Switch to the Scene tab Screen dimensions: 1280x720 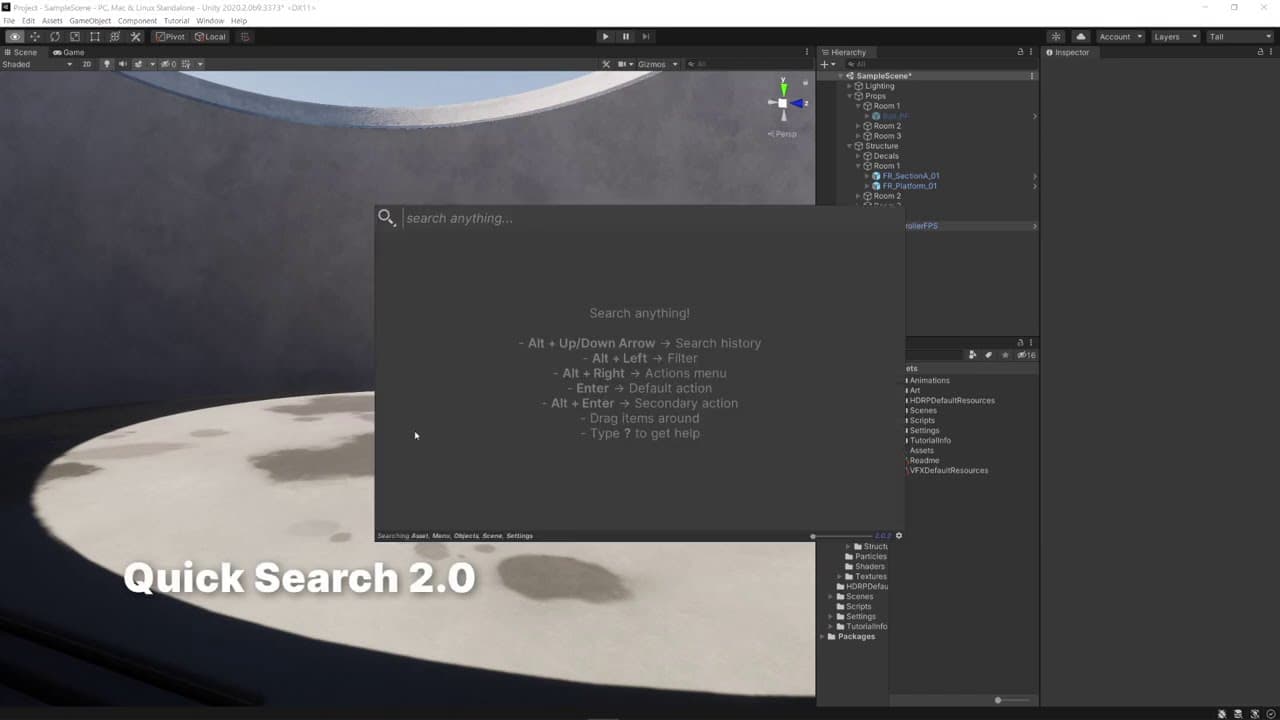point(21,52)
